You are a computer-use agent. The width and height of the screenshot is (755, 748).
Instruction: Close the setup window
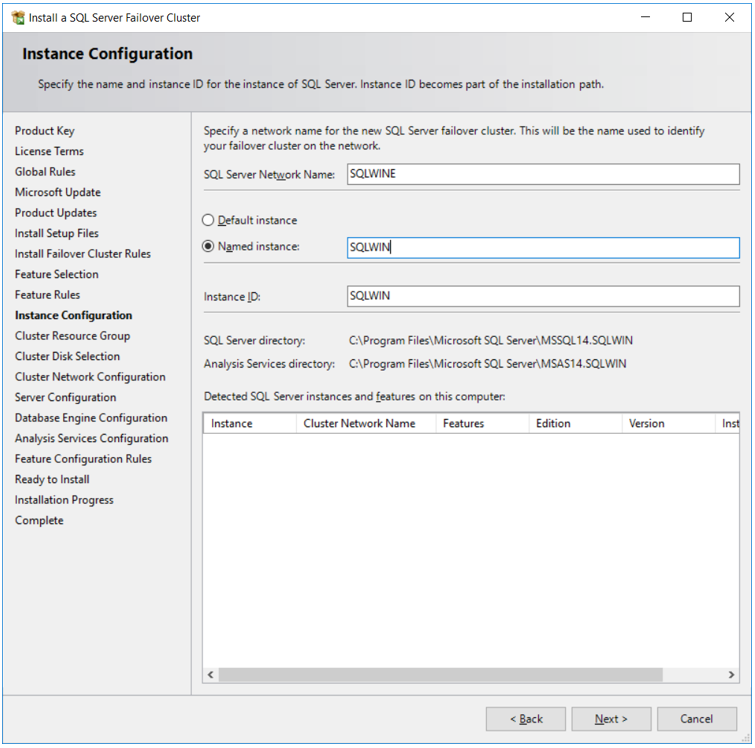coord(729,17)
